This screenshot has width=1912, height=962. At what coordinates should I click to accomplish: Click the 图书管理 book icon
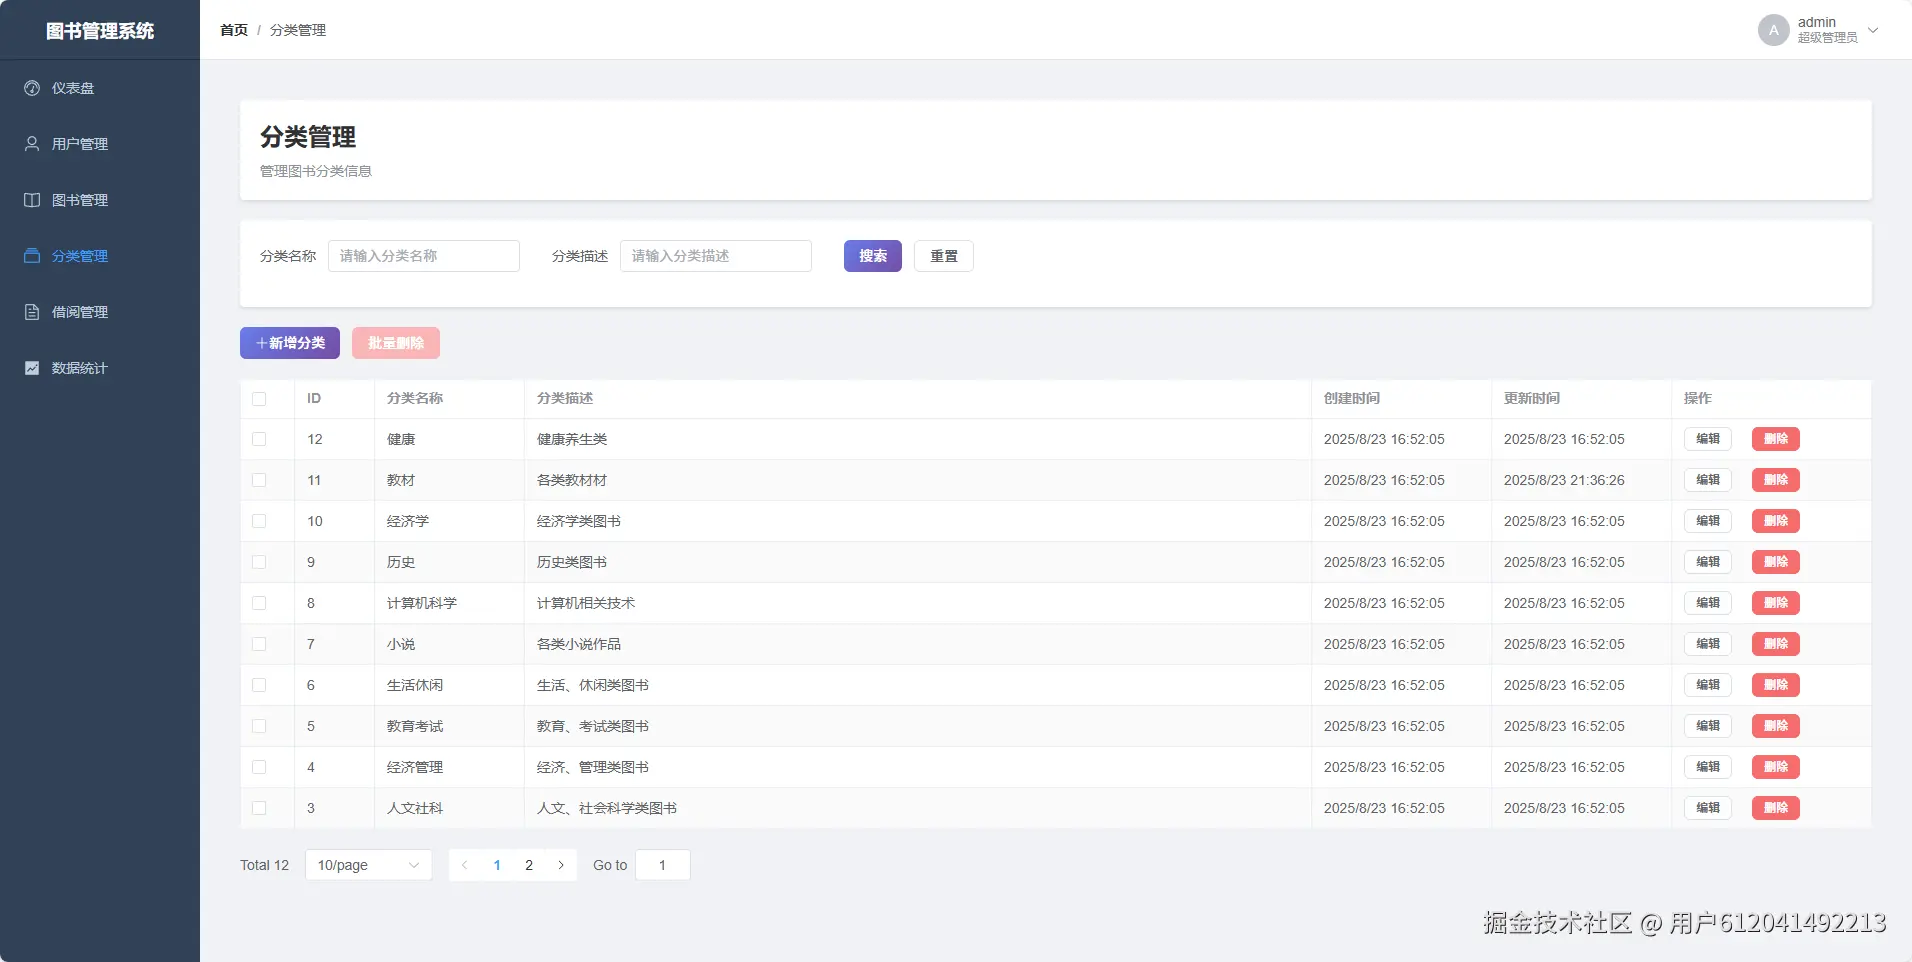pyautogui.click(x=32, y=200)
